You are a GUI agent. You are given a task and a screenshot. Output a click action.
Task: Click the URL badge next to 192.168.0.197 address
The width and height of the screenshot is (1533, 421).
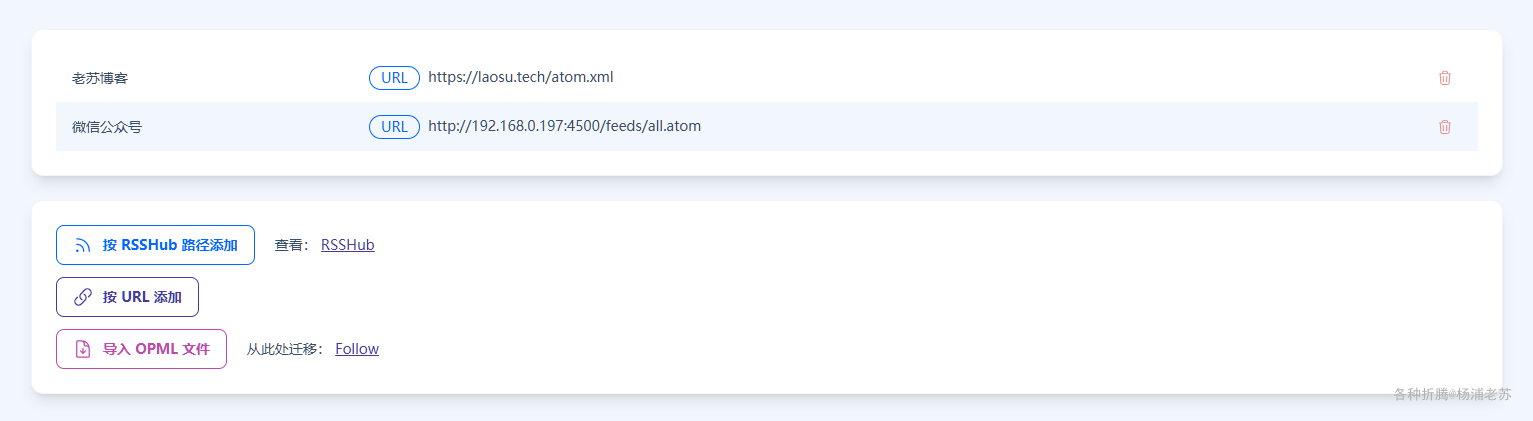pyautogui.click(x=394, y=127)
